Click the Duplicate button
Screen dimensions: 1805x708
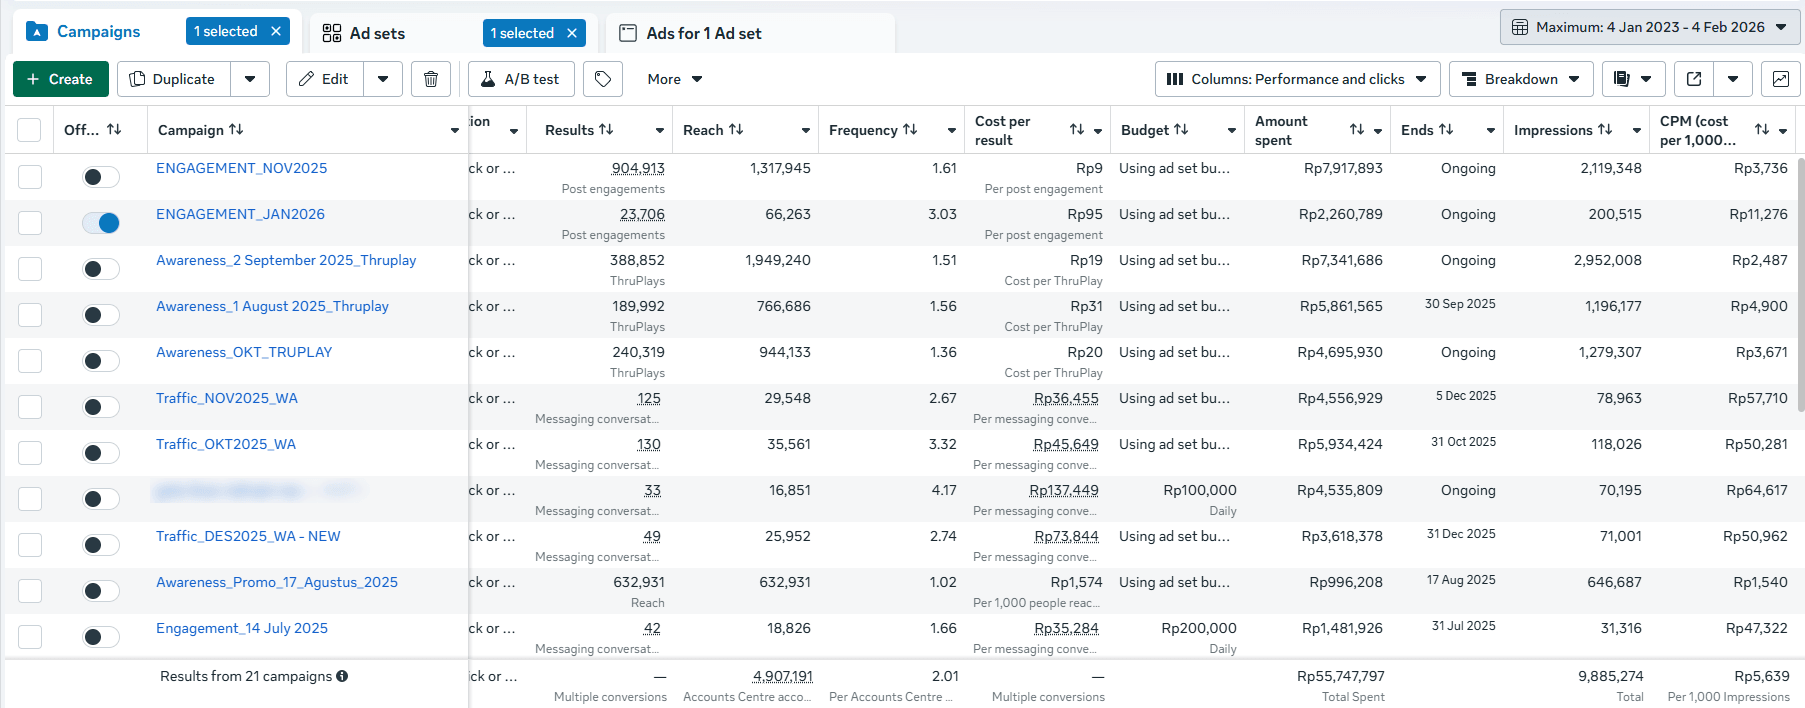pyautogui.click(x=174, y=79)
